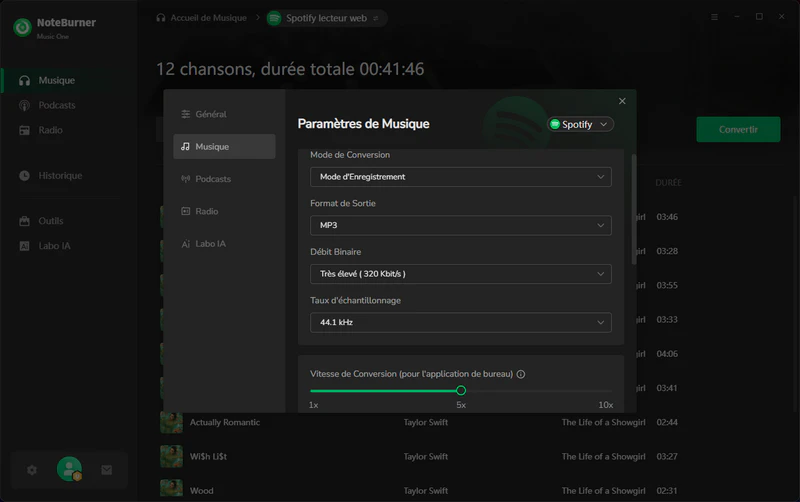The width and height of the screenshot is (800, 502).
Task: Expand the Débit Binaire dropdown
Action: pyautogui.click(x=460, y=274)
